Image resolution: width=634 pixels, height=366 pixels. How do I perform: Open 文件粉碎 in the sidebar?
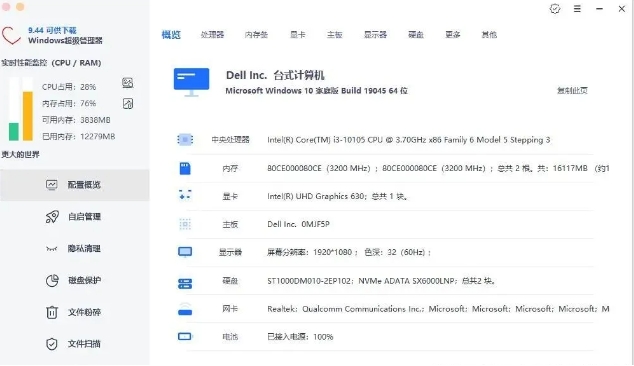coord(75,312)
